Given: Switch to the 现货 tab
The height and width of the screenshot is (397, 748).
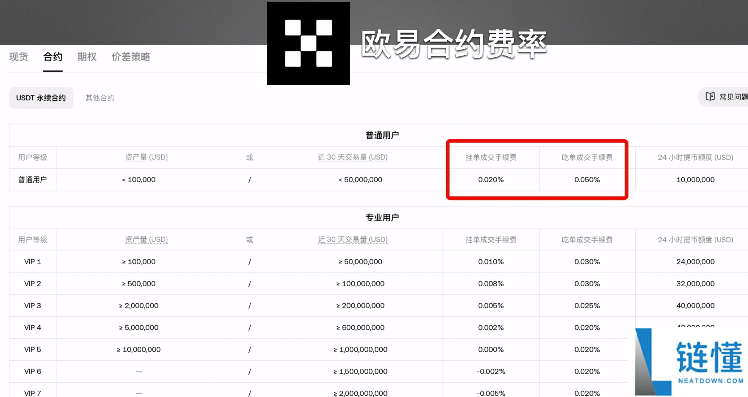Looking at the screenshot, I should coord(19,57).
